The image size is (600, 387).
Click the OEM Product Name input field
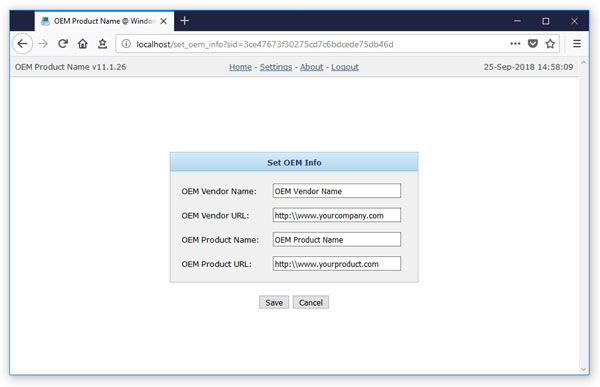(337, 239)
